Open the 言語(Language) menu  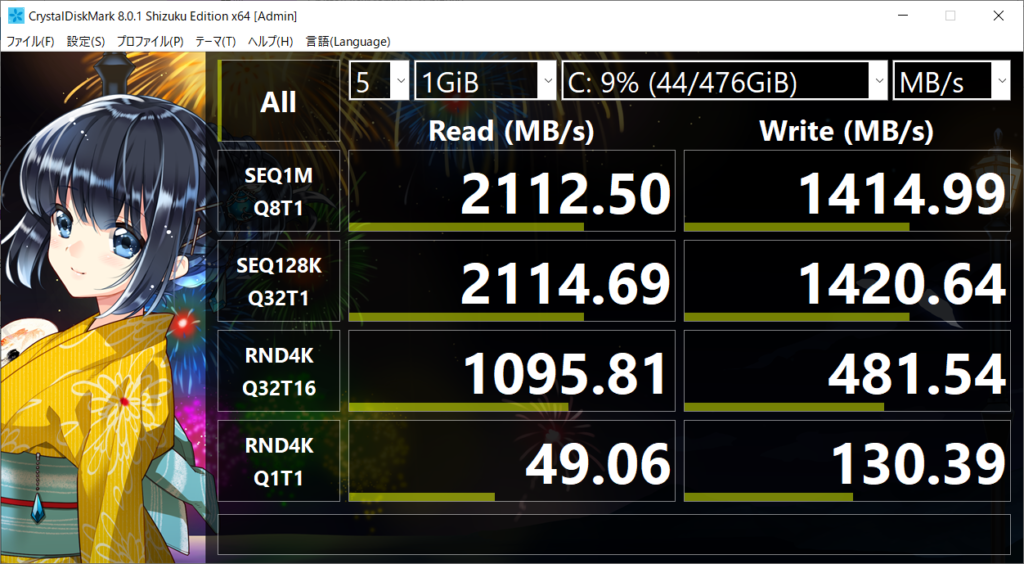tap(348, 42)
